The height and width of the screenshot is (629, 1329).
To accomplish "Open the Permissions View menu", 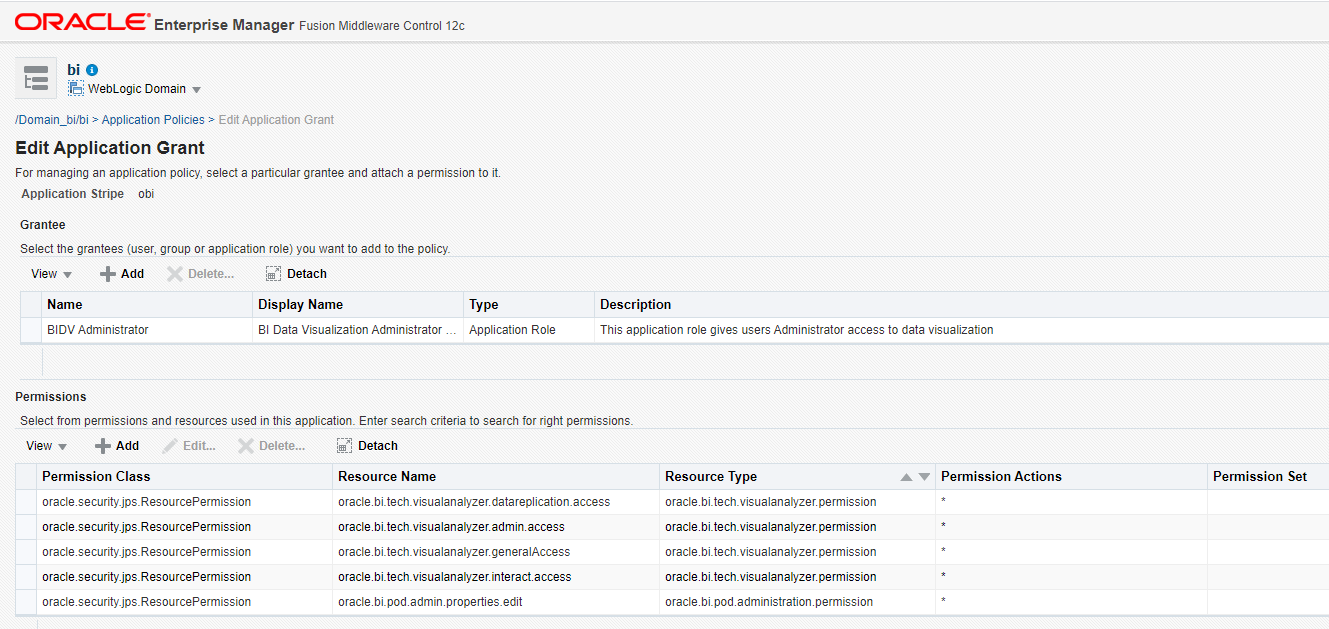I will 47,446.
